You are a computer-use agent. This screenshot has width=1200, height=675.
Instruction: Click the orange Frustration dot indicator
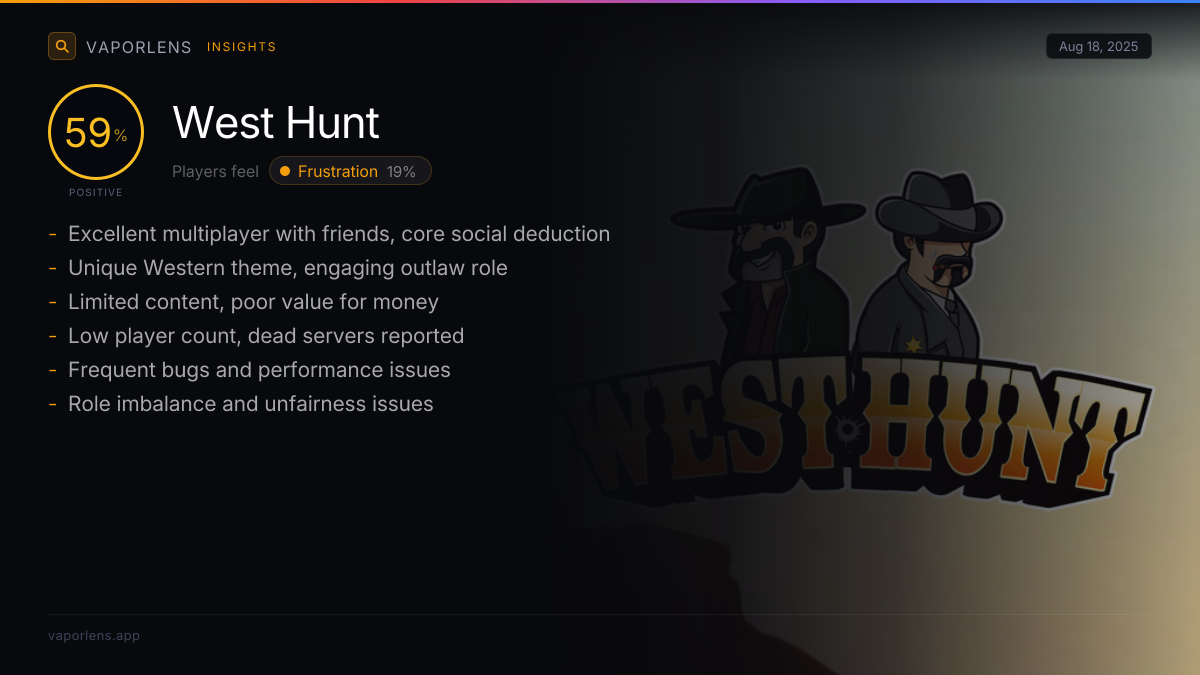(x=285, y=171)
